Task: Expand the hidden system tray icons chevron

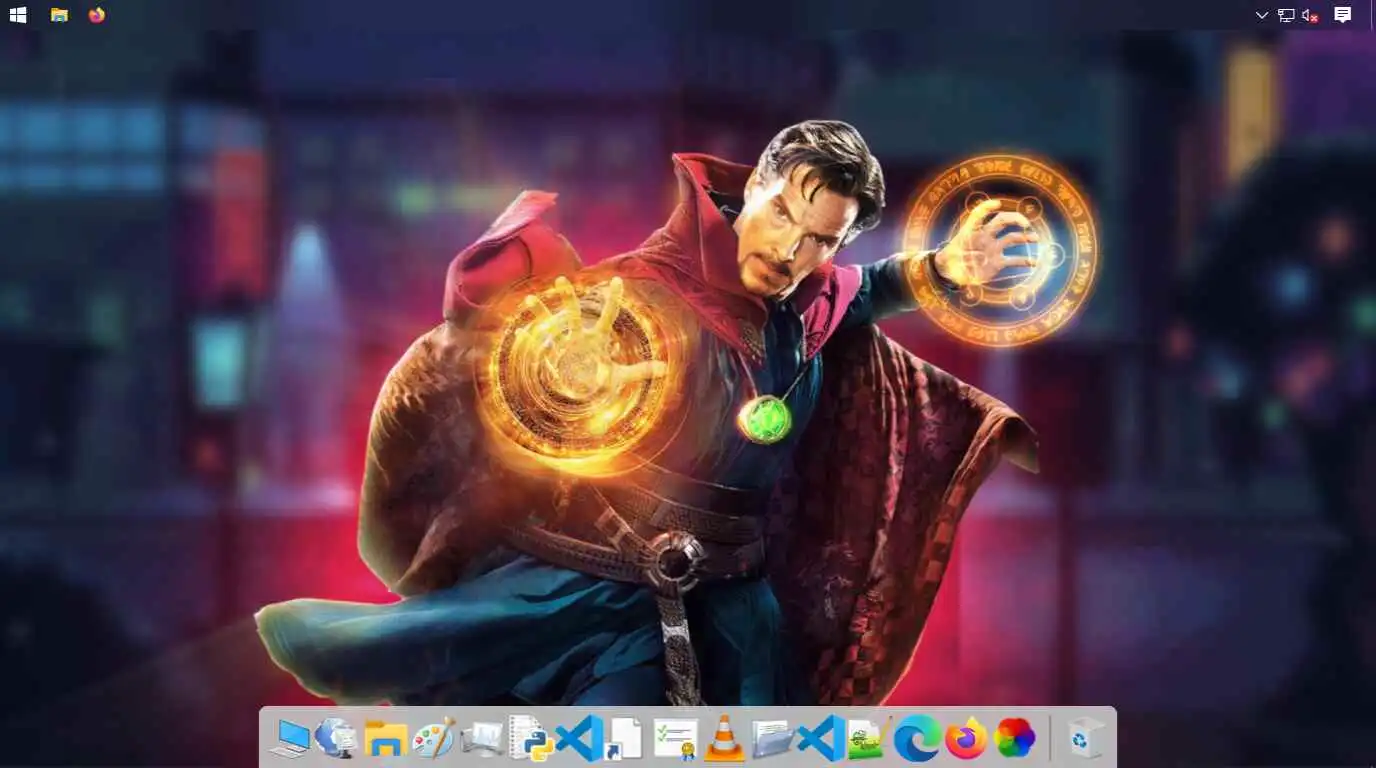Action: pos(1262,15)
